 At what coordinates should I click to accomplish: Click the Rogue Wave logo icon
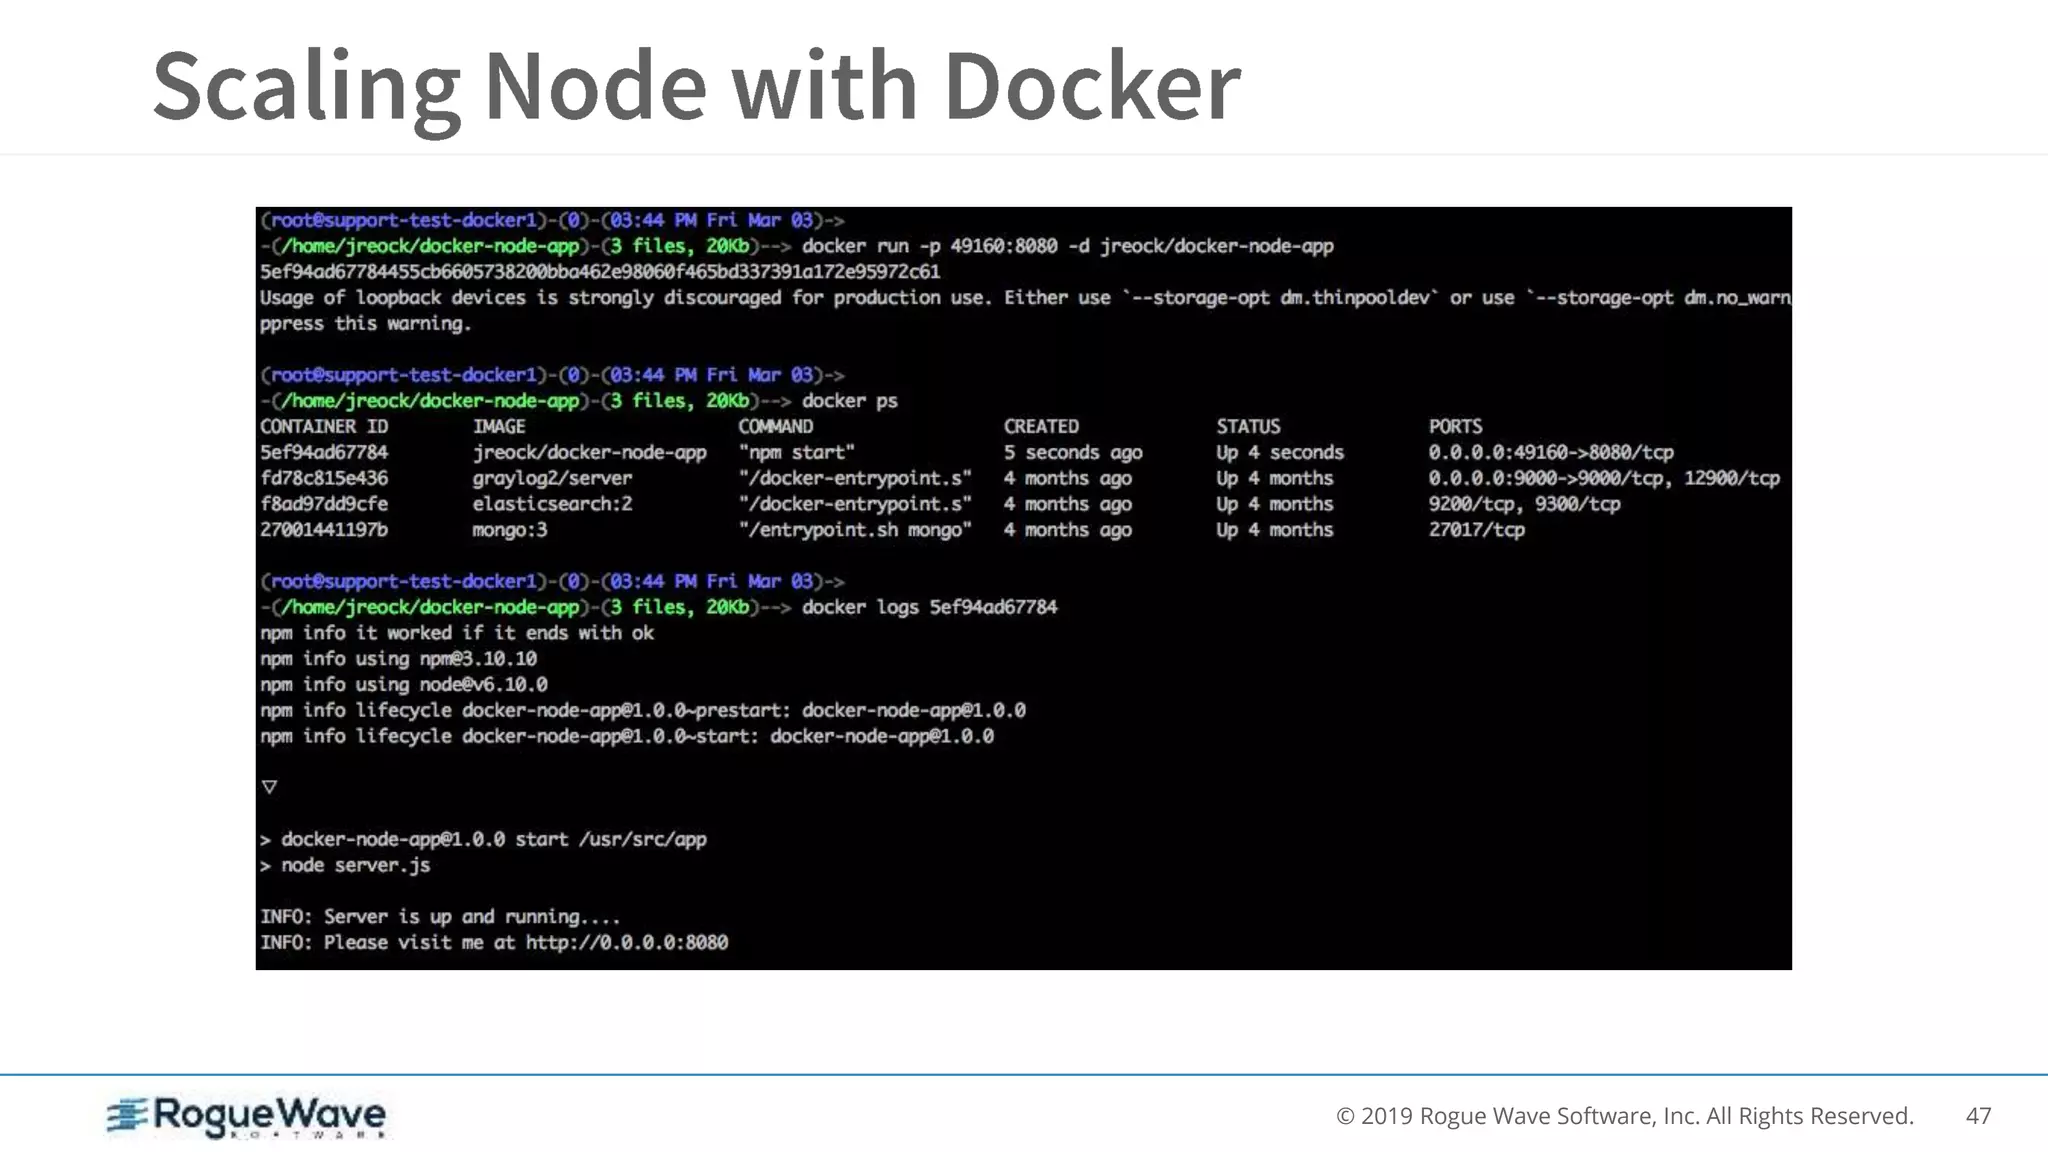click(128, 1115)
